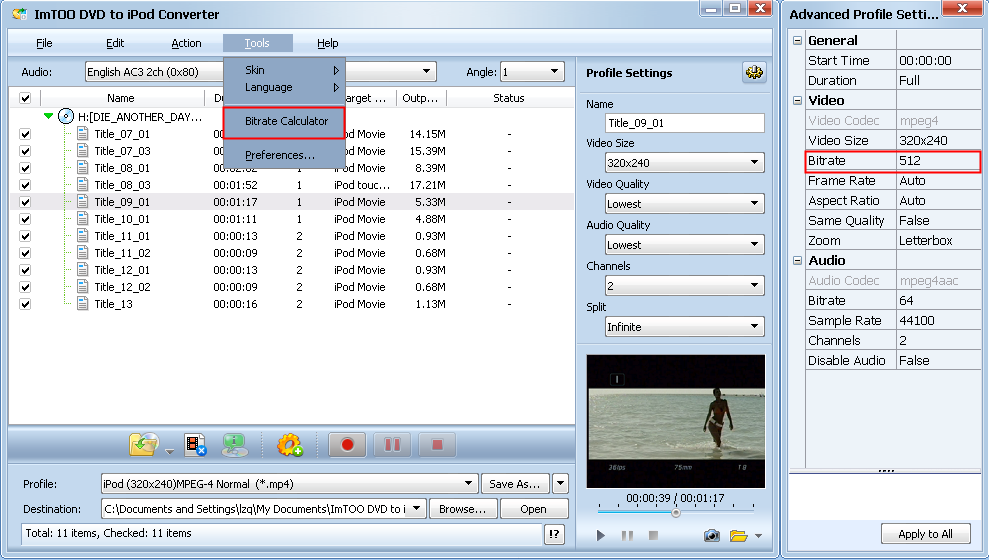Click the snapshot camera icon under preview
Image resolution: width=989 pixels, height=560 pixels.
711,535
